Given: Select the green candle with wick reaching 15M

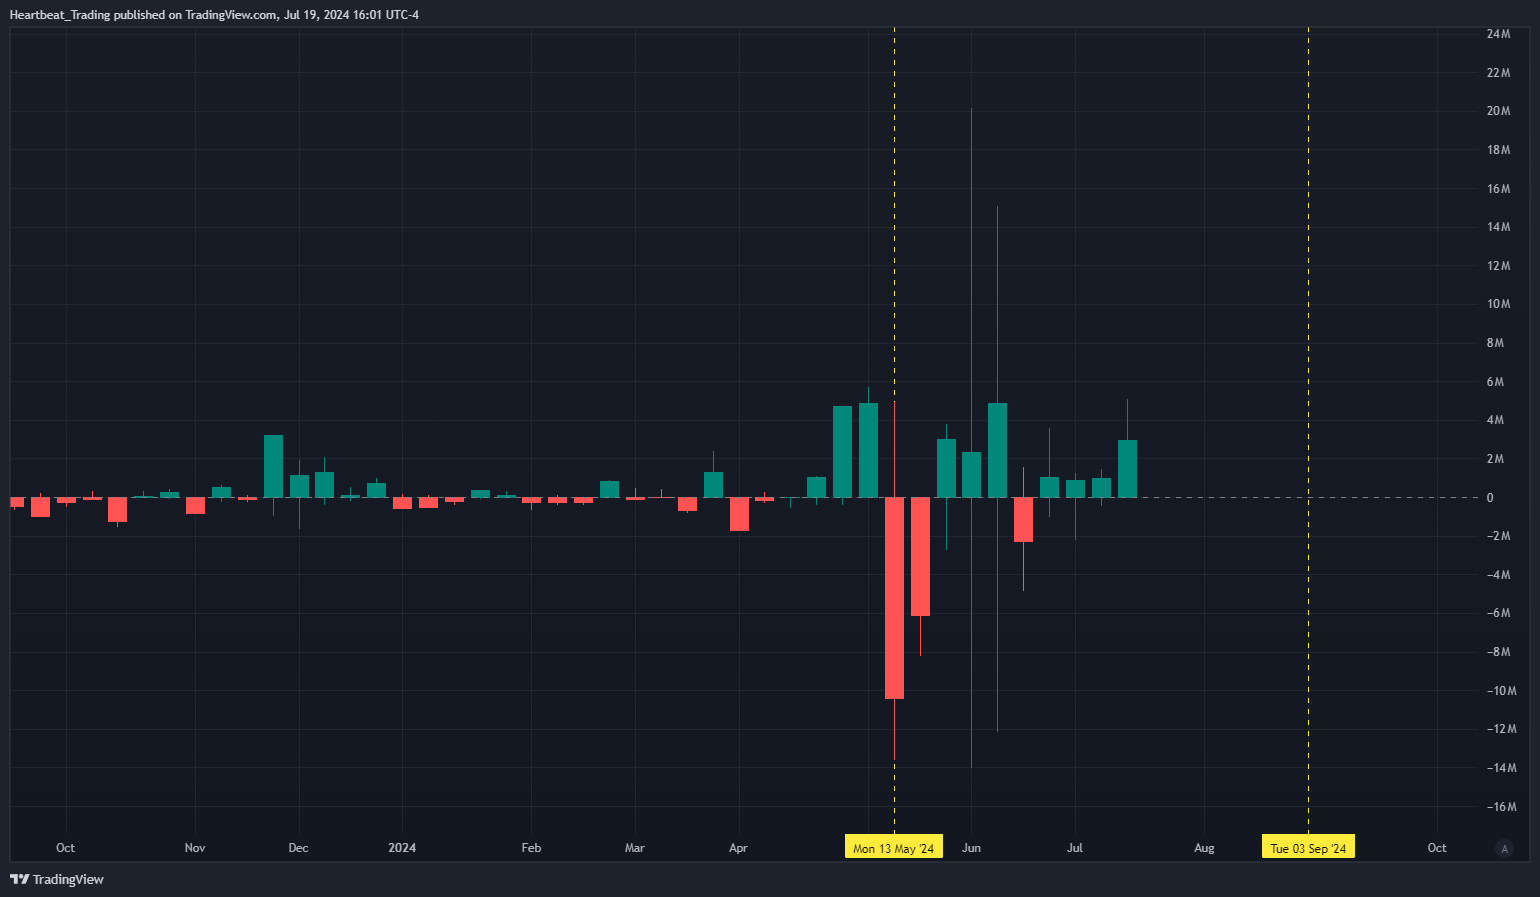Looking at the screenshot, I should [x=997, y=450].
